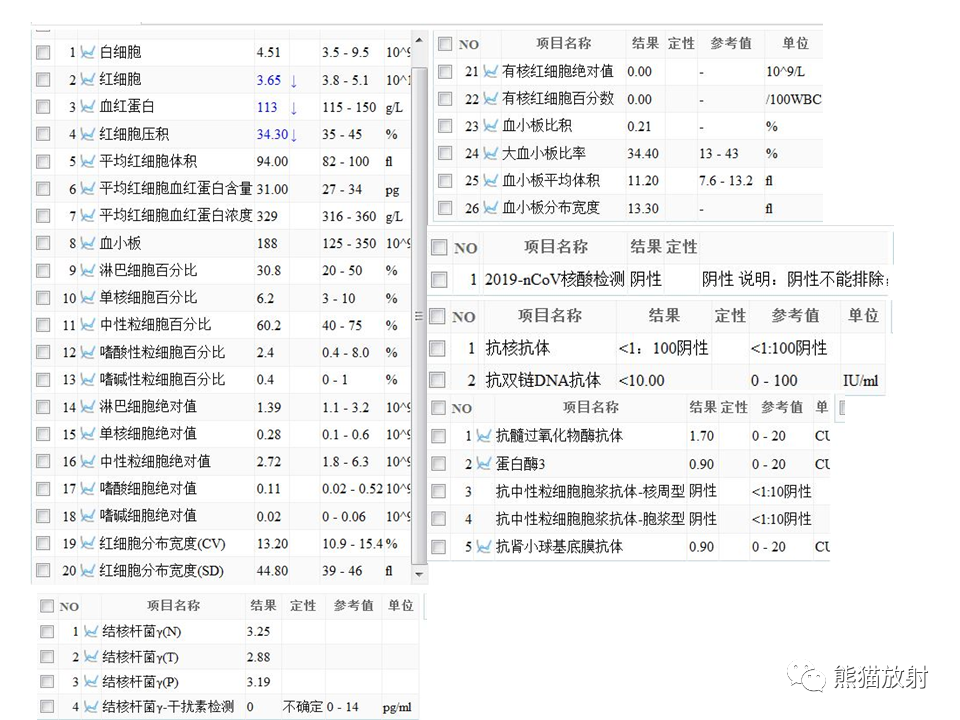Tick the checkbox for 血红蛋白 row
Image resolution: width=960 pixels, height=720 pixels.
[x=43, y=107]
